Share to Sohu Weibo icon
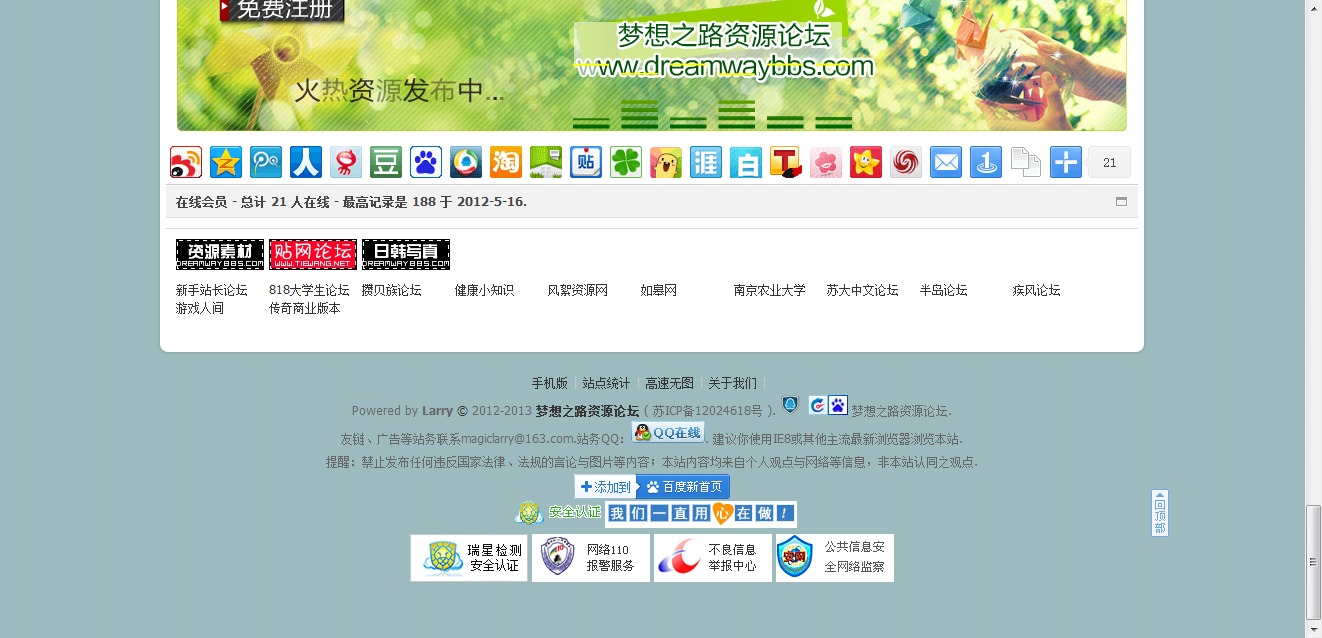Viewport: 1322px width, 638px height. tap(346, 162)
